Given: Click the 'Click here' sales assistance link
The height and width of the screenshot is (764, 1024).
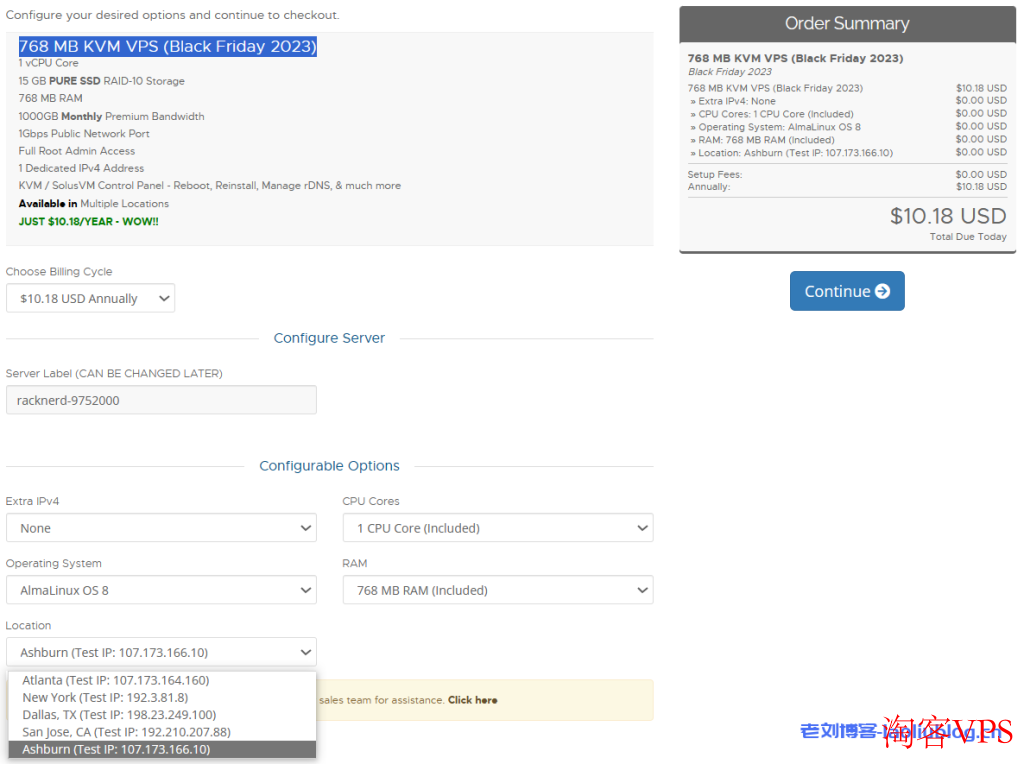Looking at the screenshot, I should coord(472,700).
